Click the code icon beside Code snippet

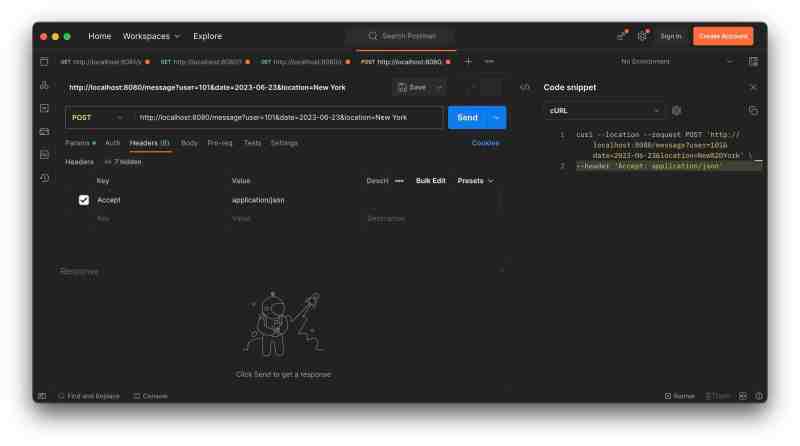pyautogui.click(x=525, y=87)
